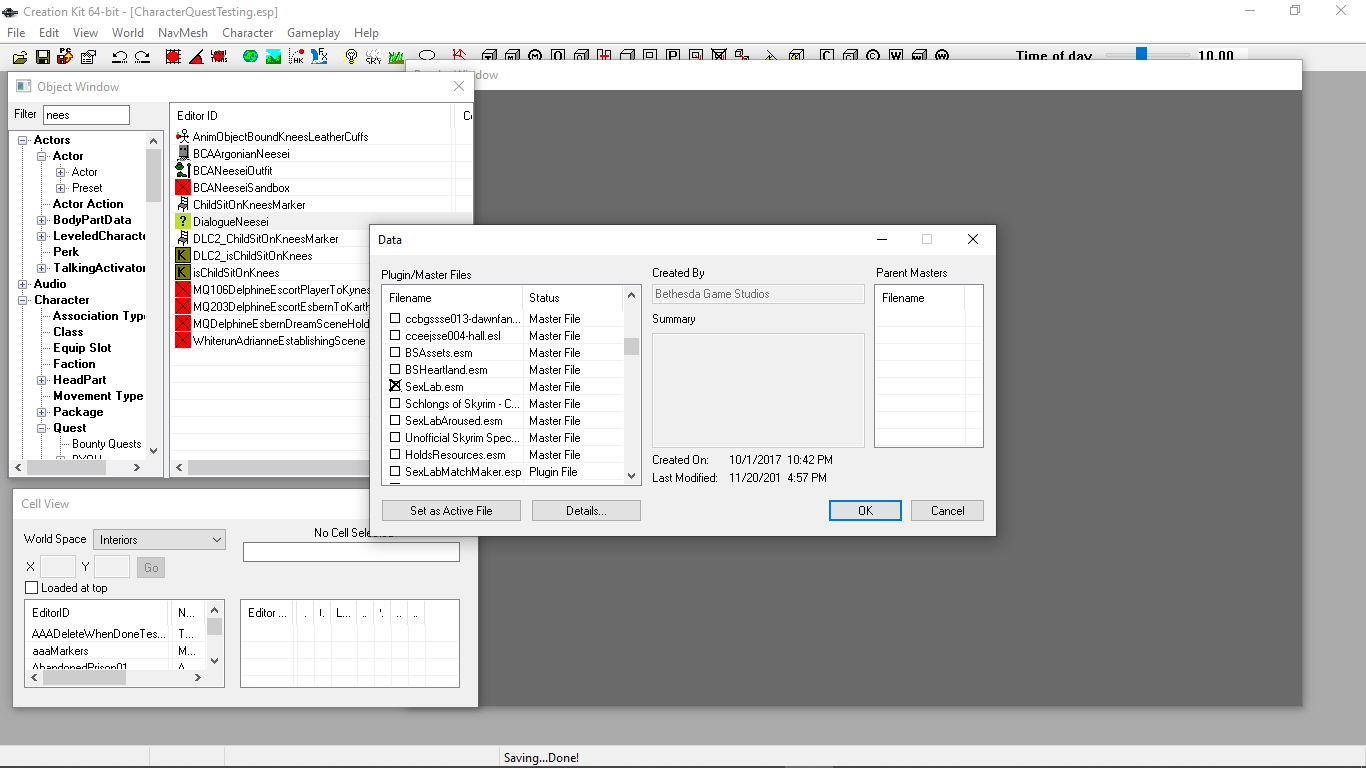The width and height of the screenshot is (1366, 768).
Task: Check the BSAssets.esm plugin checkbox
Action: point(395,353)
